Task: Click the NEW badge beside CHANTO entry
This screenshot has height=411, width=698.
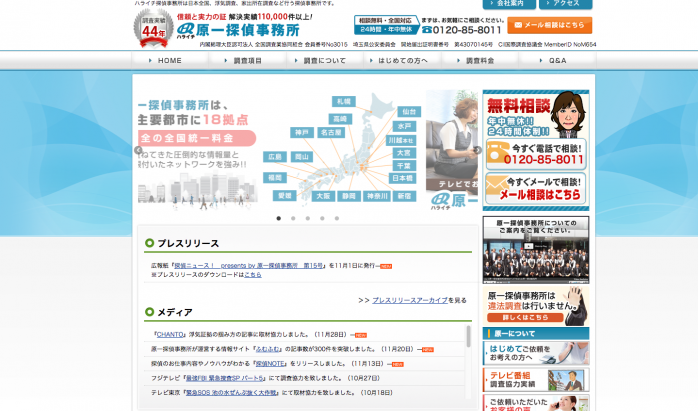Action: point(361,335)
